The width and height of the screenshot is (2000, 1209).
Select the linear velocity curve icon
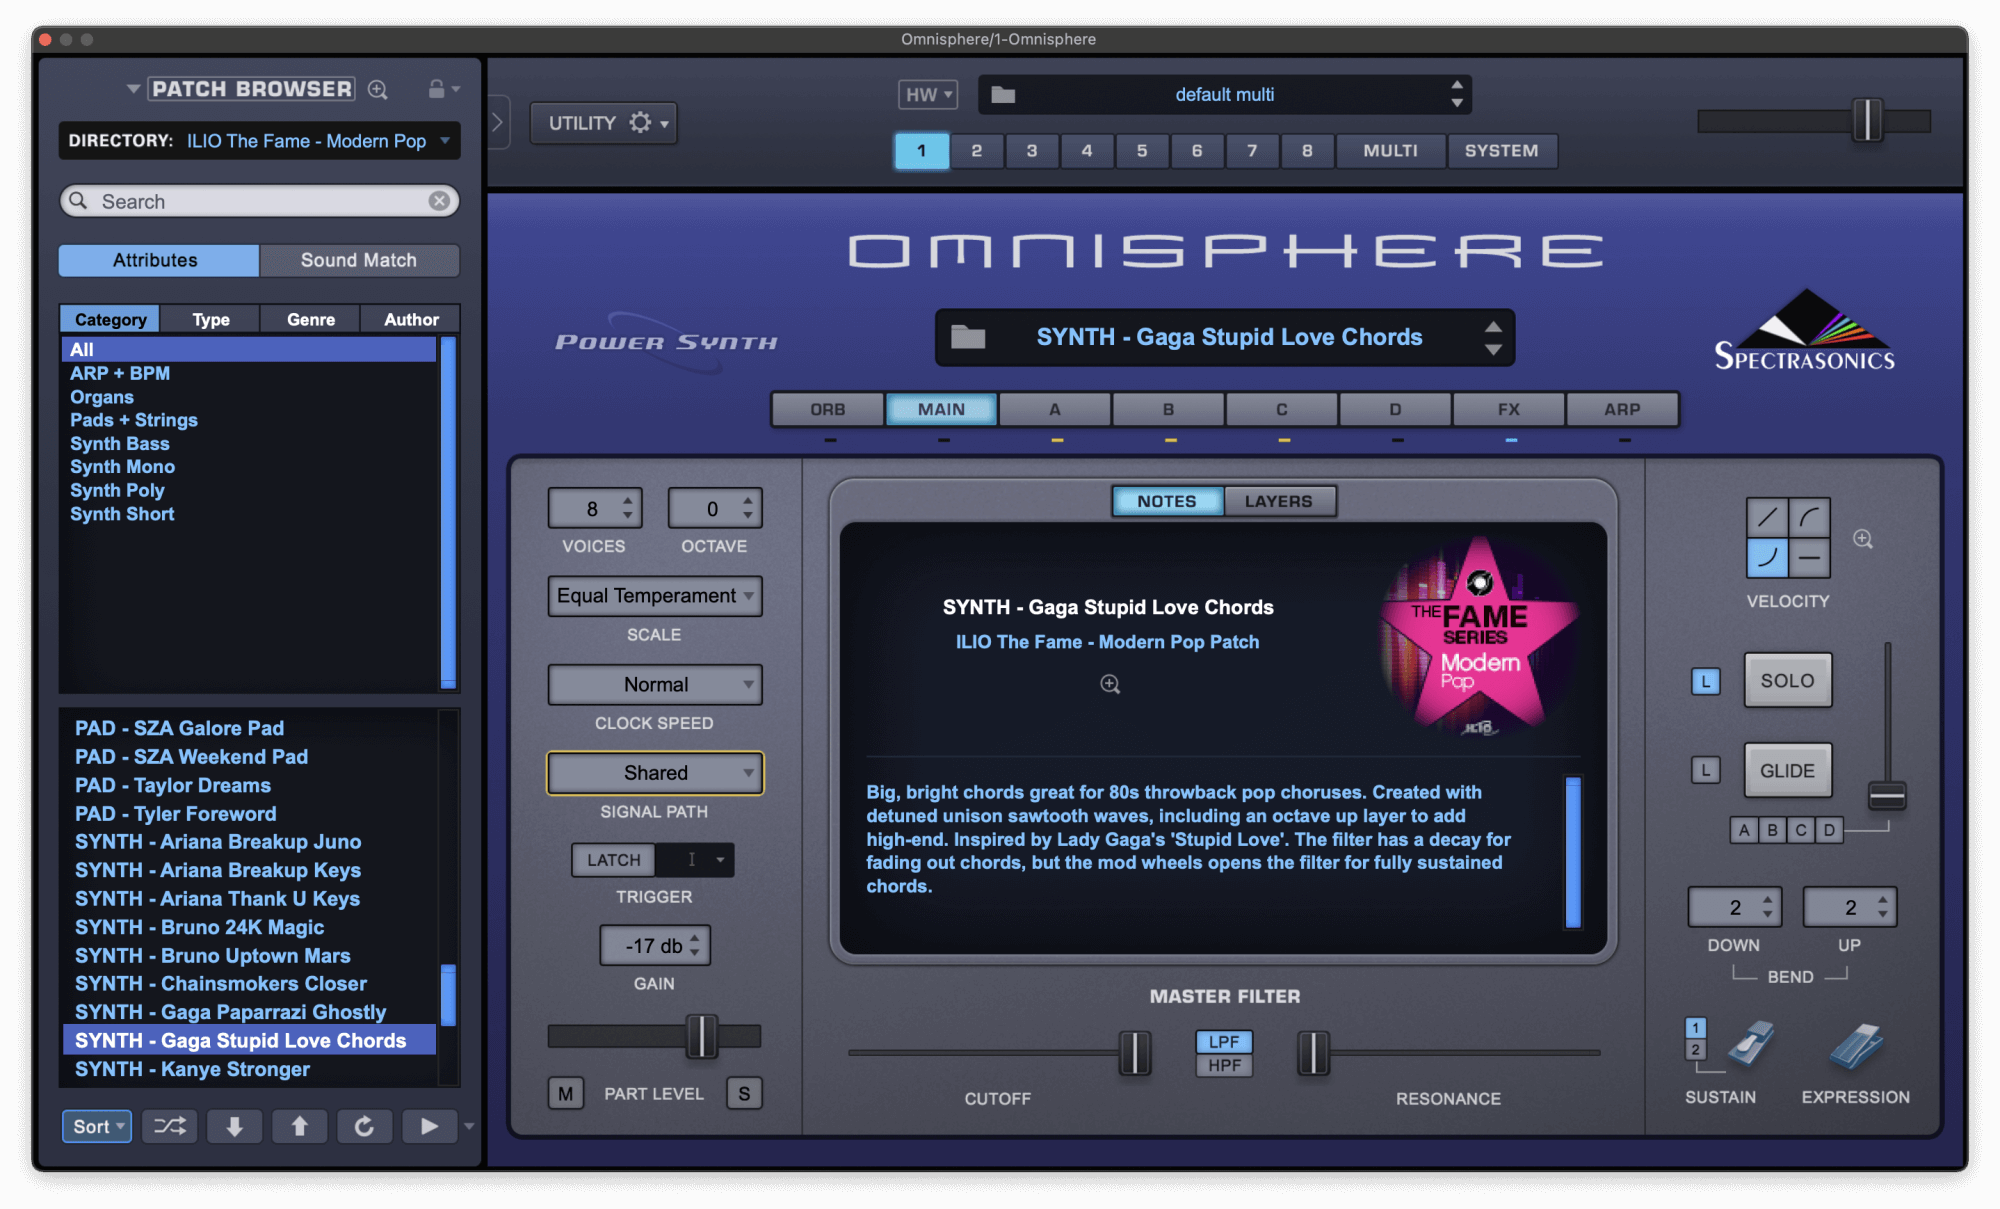[x=1767, y=517]
